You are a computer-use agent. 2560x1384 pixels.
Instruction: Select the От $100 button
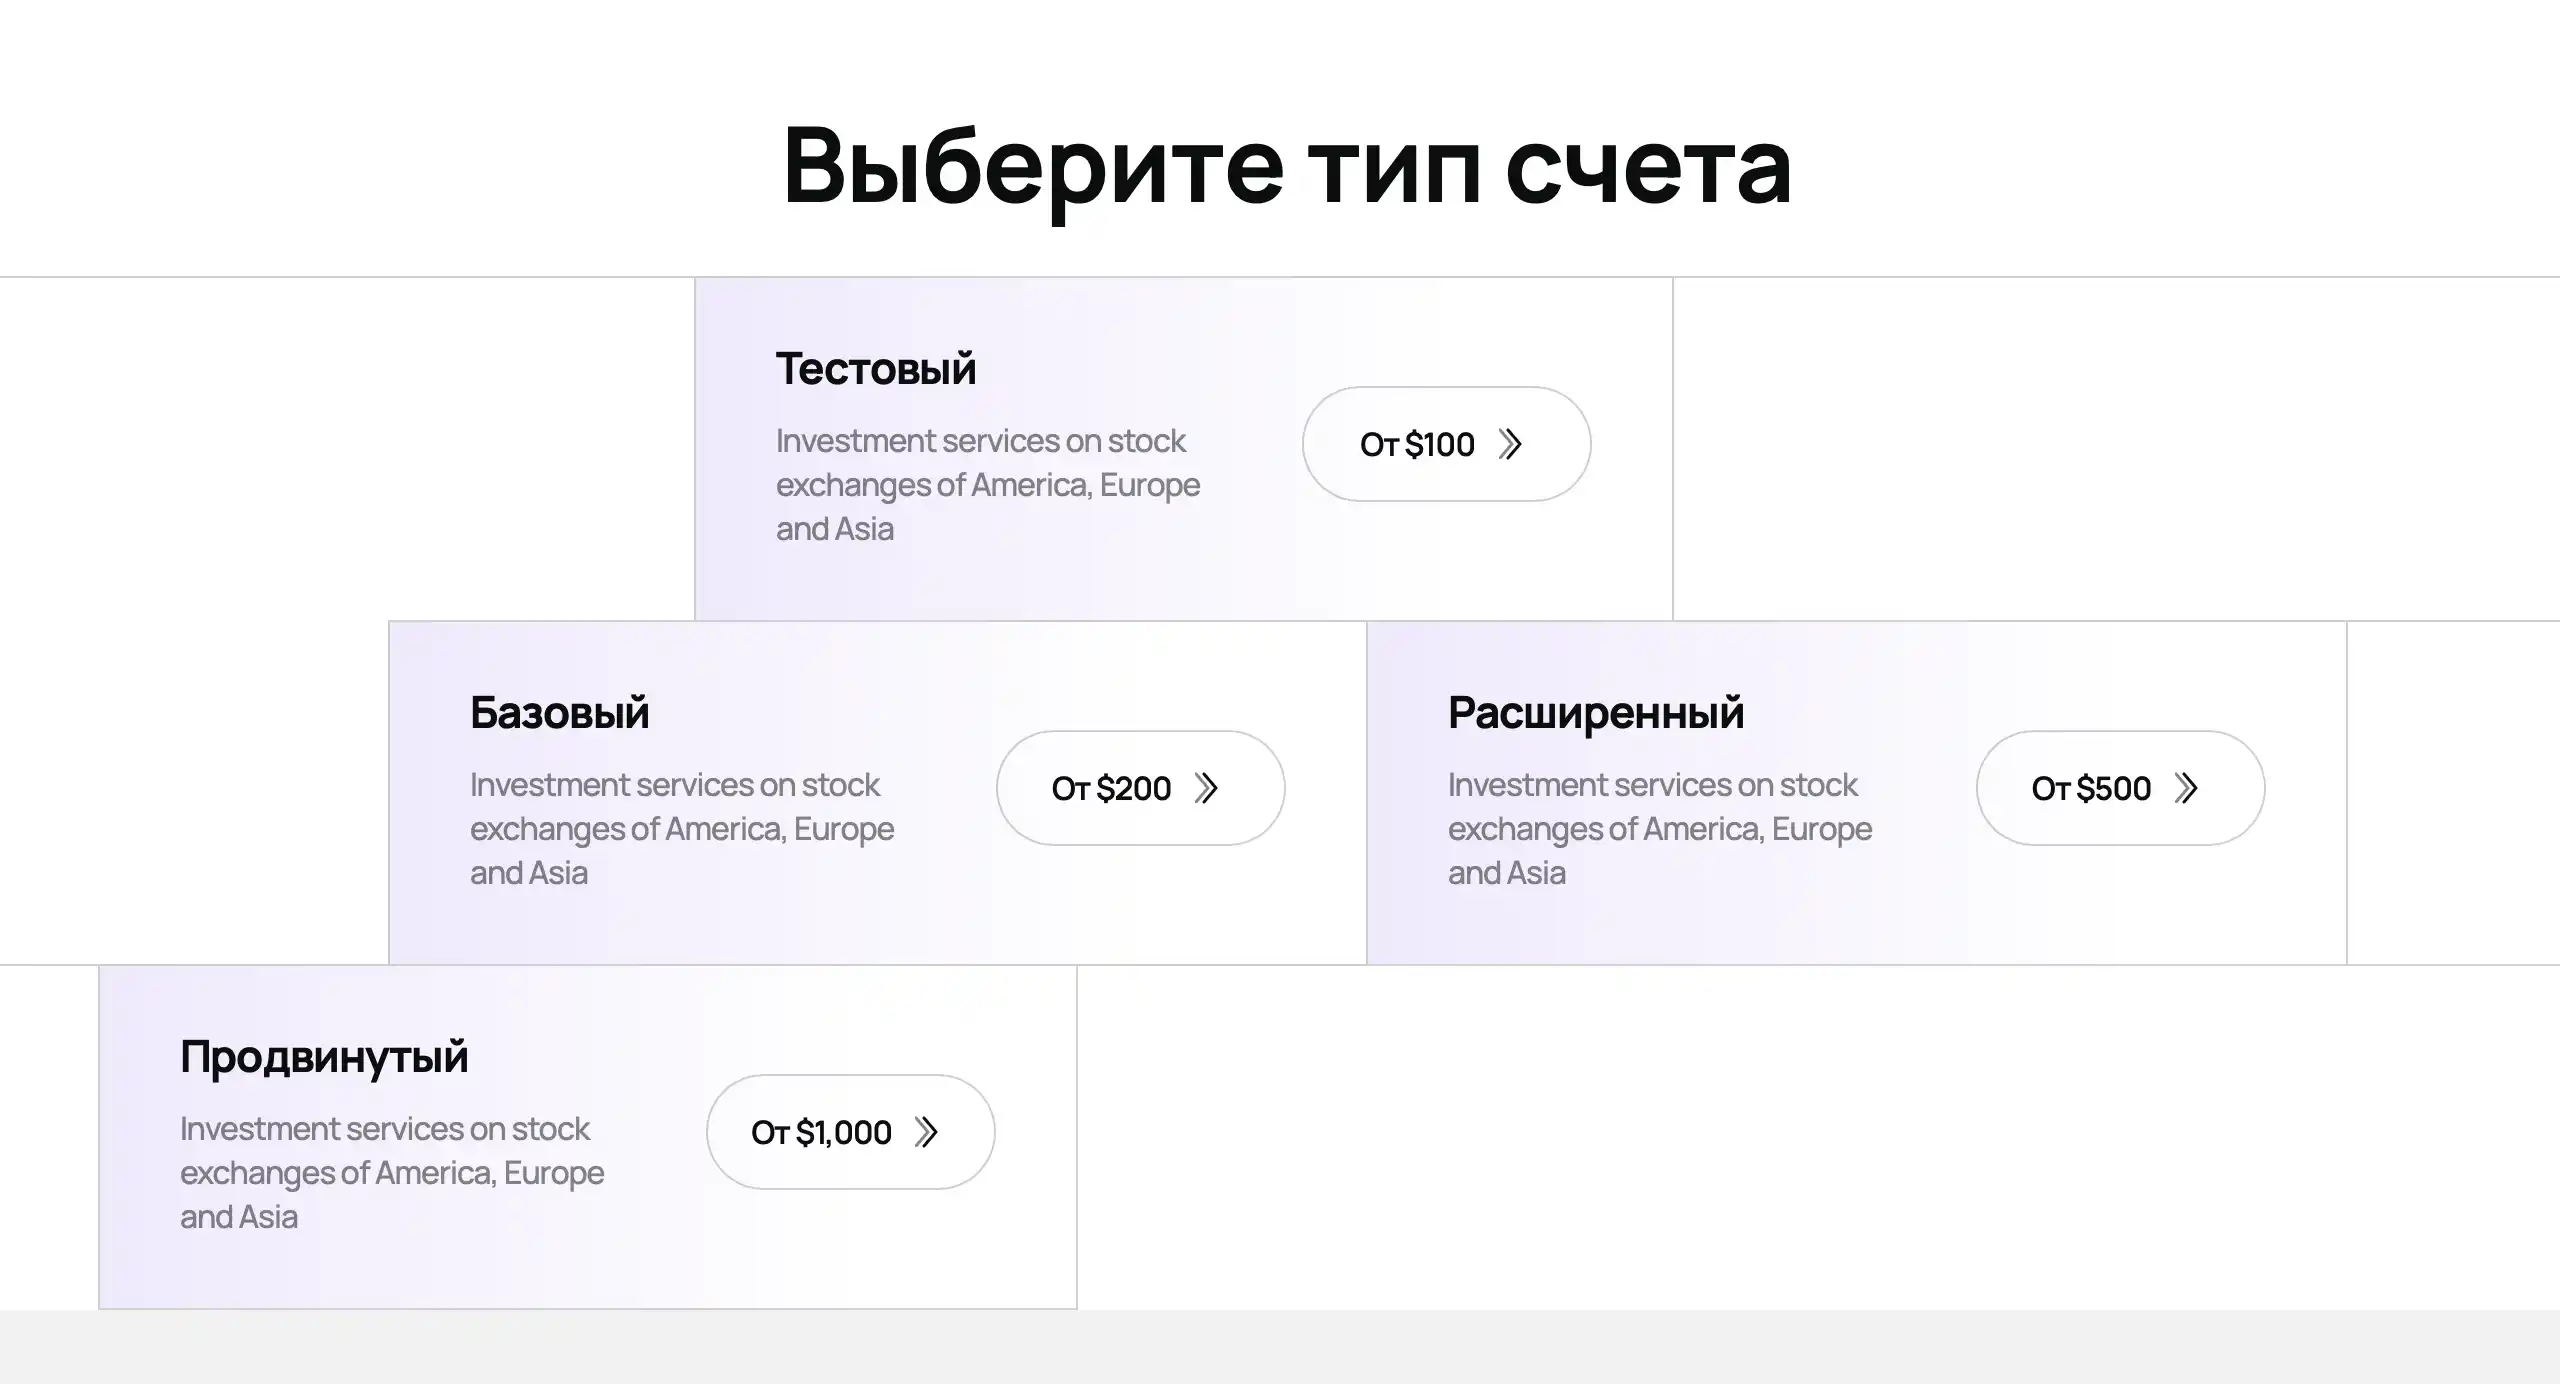tap(1446, 444)
